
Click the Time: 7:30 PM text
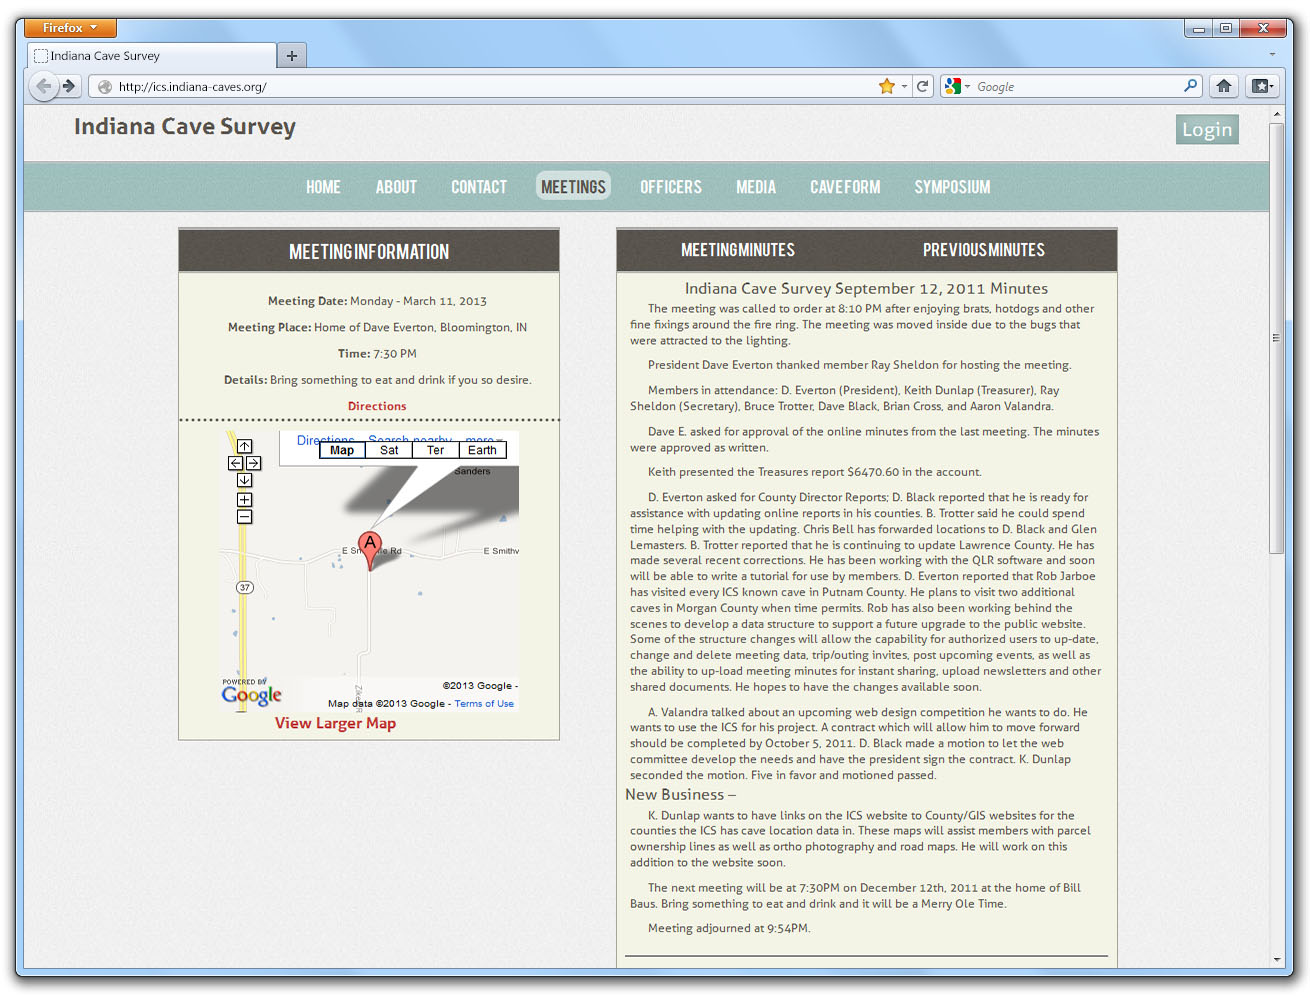pyautogui.click(x=377, y=354)
